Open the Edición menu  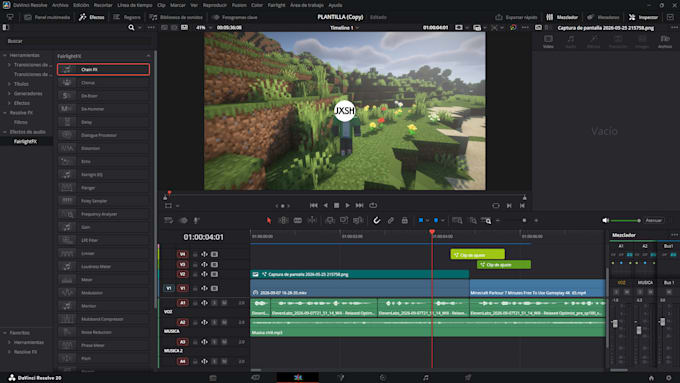pos(81,5)
